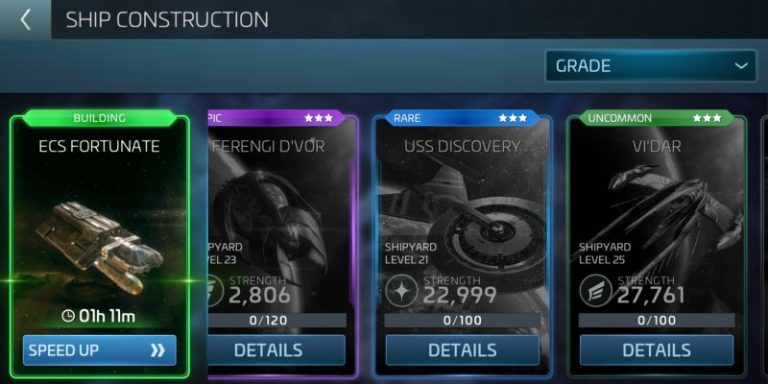Click the clock icon beside 01h 11m

click(68, 316)
